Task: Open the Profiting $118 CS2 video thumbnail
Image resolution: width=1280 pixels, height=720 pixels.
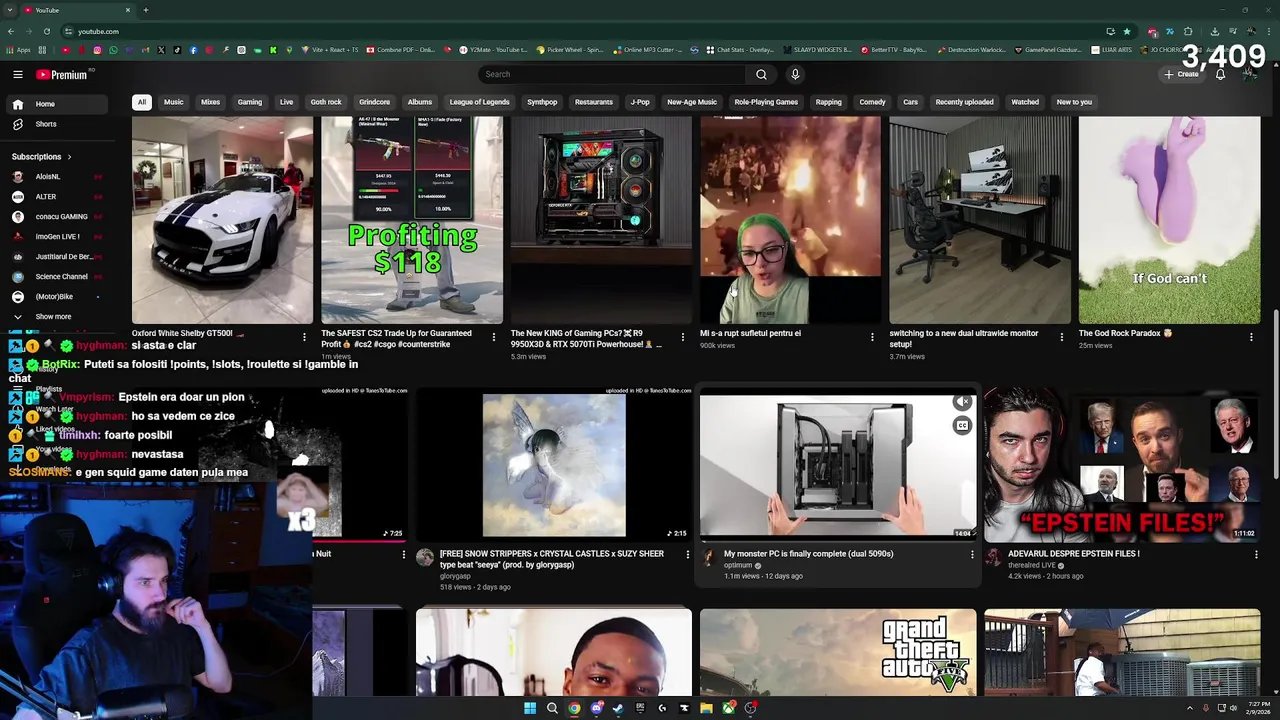Action: pyautogui.click(x=412, y=220)
